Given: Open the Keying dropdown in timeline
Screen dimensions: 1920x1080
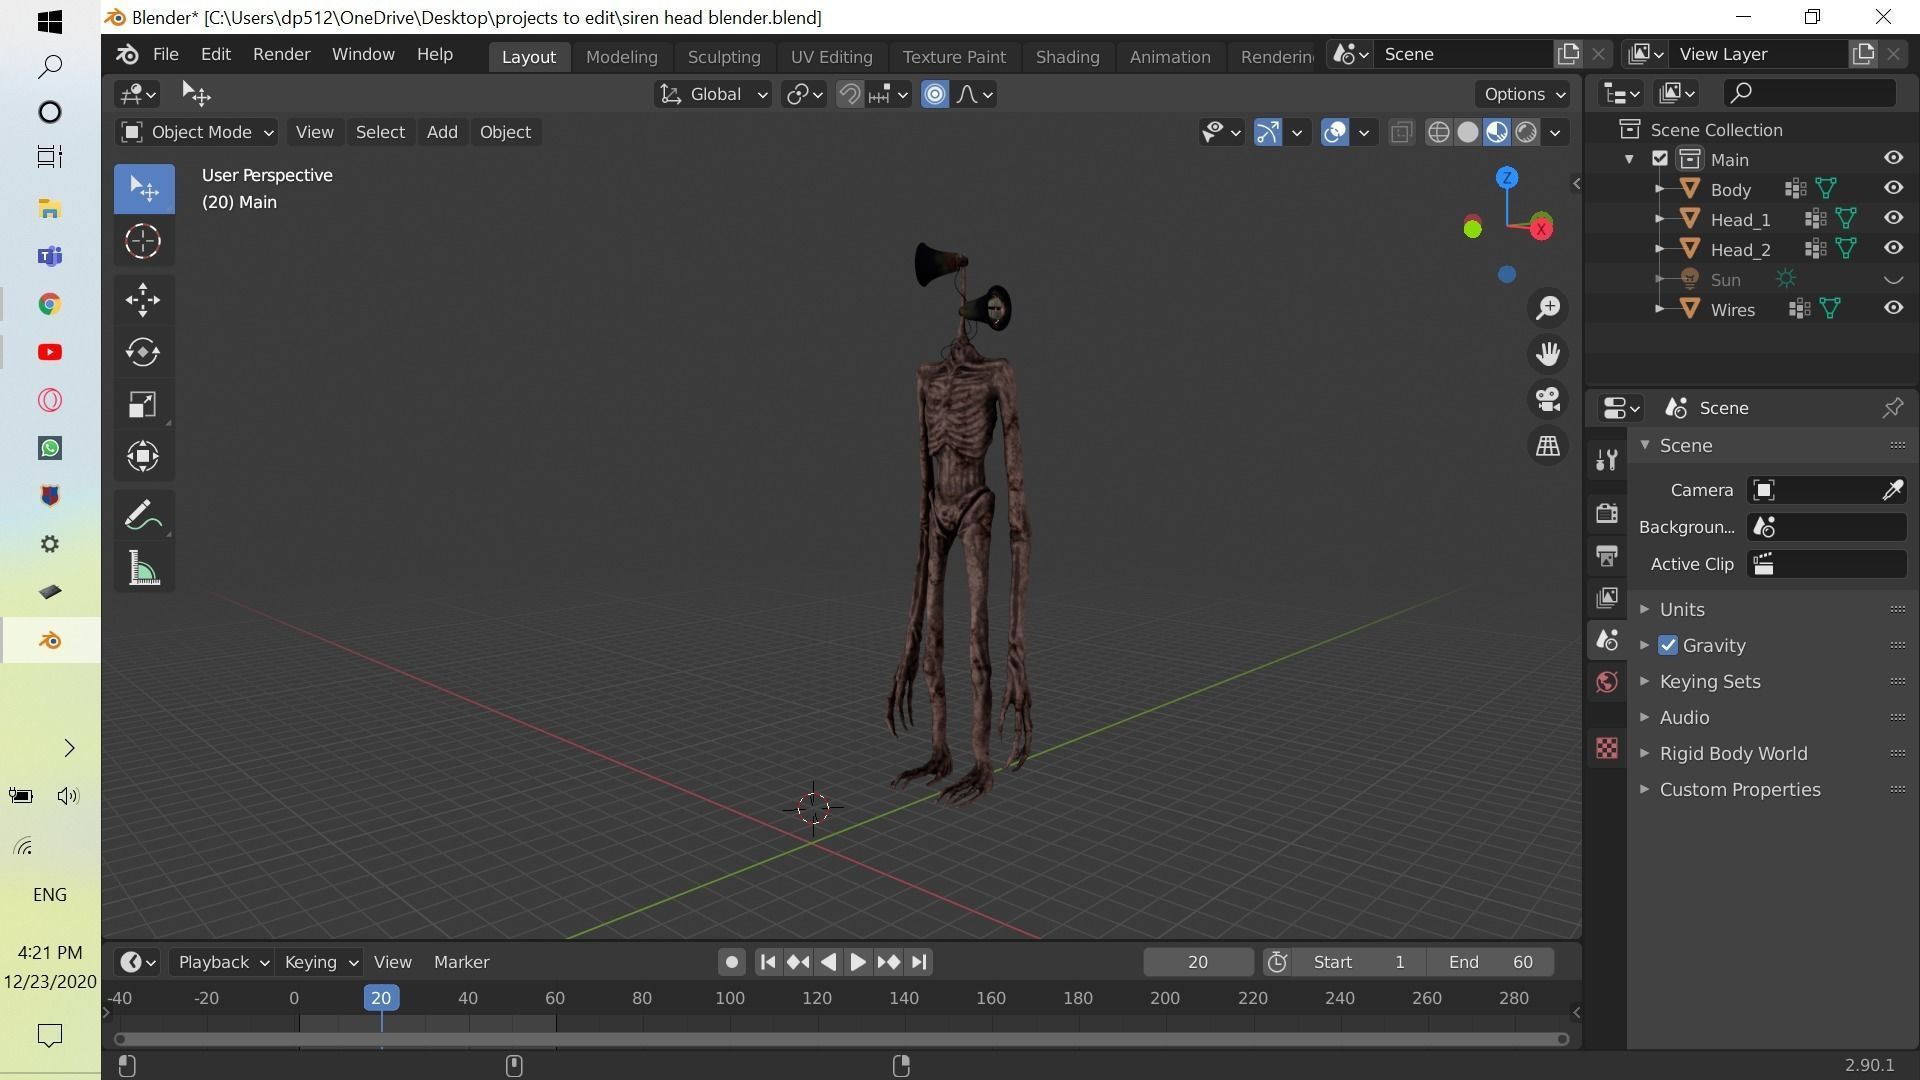Looking at the screenshot, I should point(320,962).
